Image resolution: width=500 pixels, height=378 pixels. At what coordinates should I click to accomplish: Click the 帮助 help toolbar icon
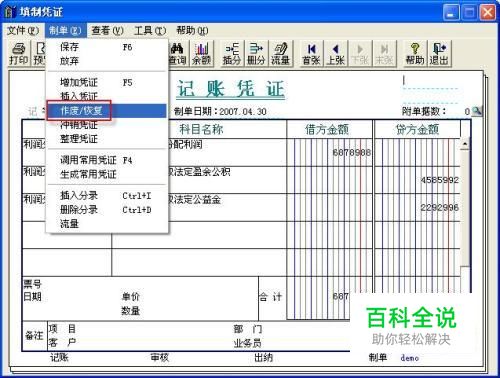click(x=415, y=54)
